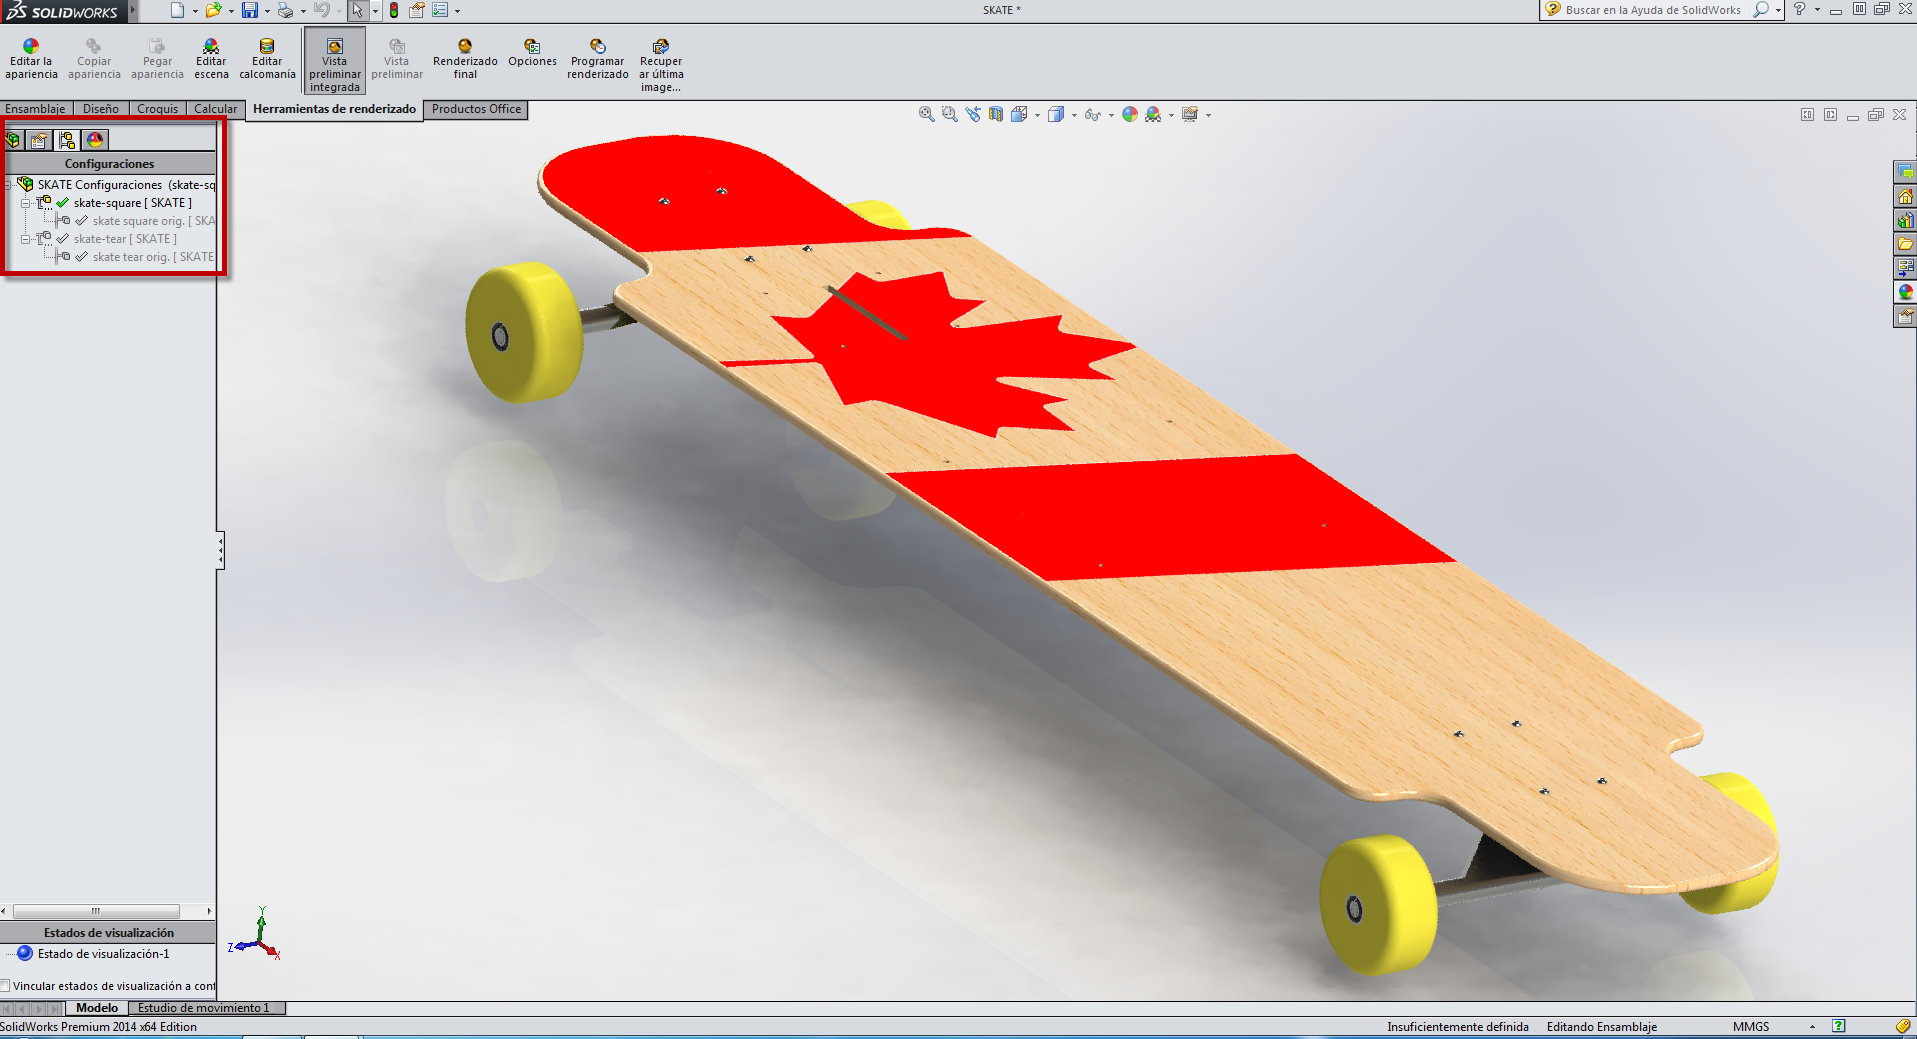Collapse the skate-tear tree node
Screen dimensions: 1917x1039
(26, 239)
